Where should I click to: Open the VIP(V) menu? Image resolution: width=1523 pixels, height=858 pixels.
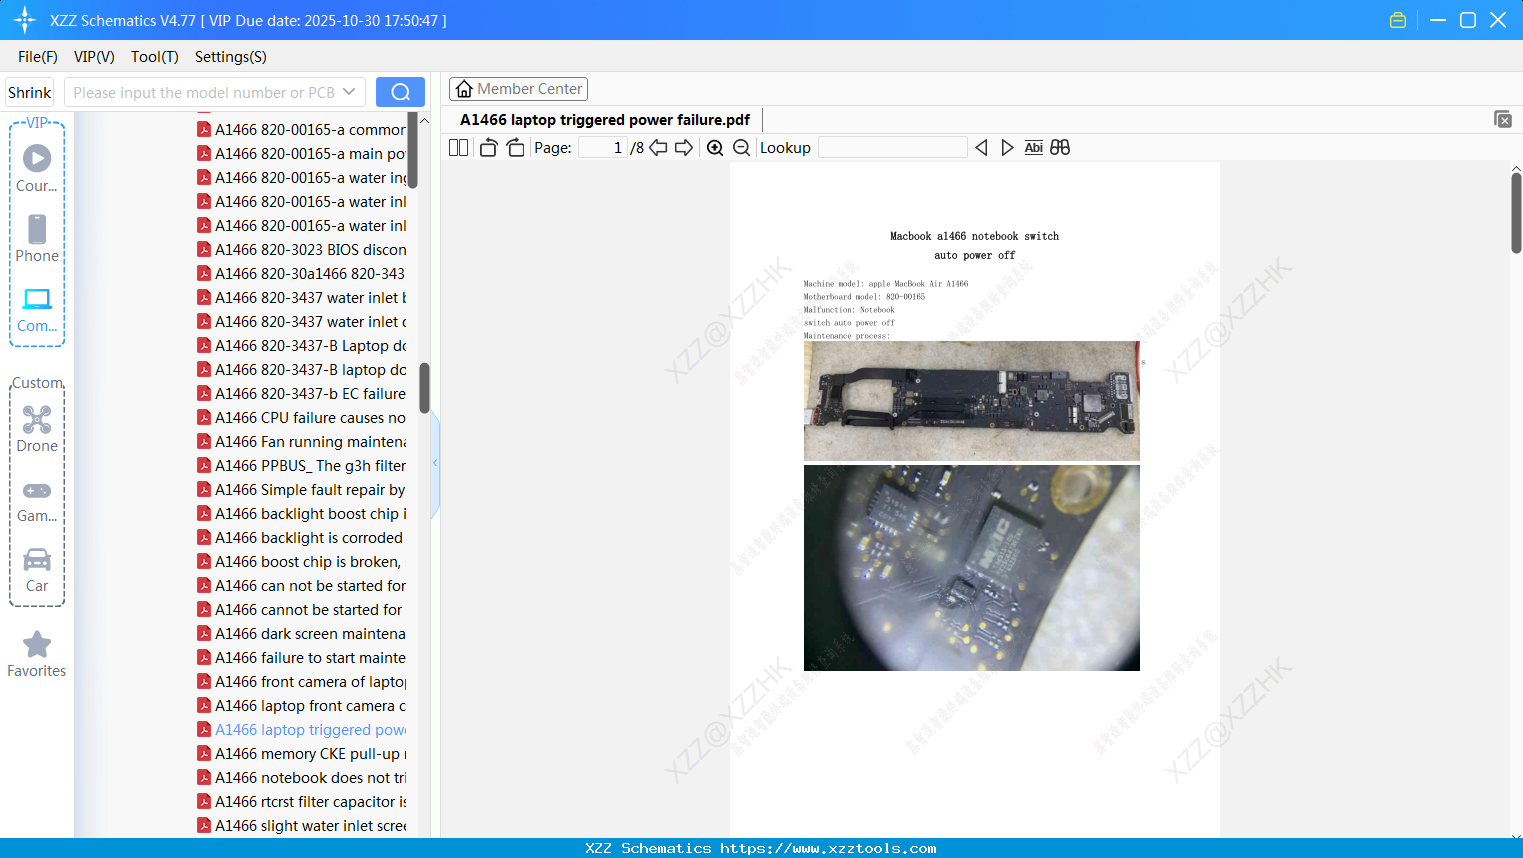pyautogui.click(x=94, y=57)
